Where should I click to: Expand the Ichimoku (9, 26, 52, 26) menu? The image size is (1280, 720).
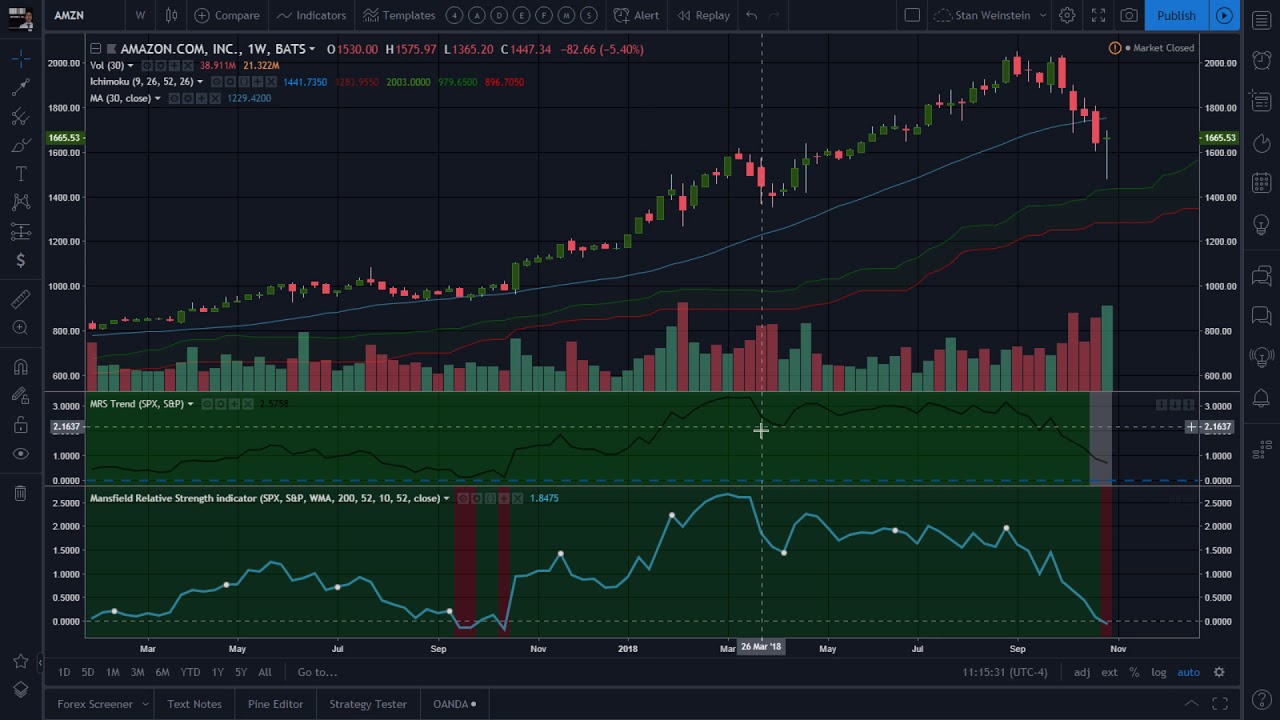point(200,82)
